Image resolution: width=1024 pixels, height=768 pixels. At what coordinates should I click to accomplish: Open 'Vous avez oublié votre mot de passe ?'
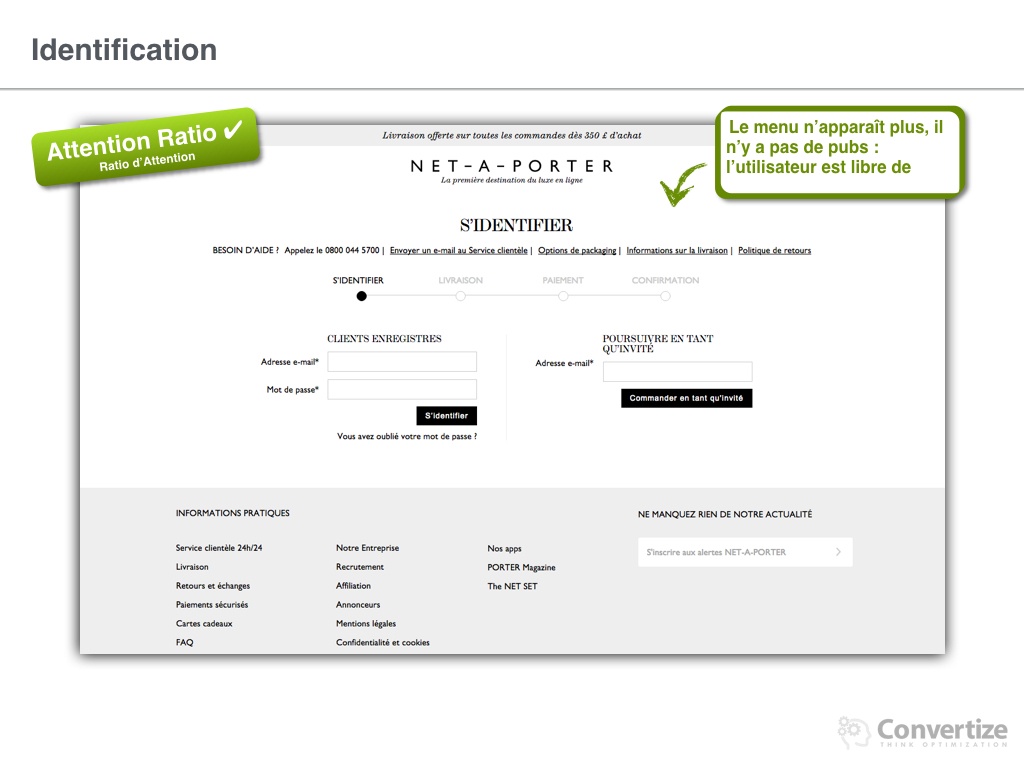tap(407, 436)
